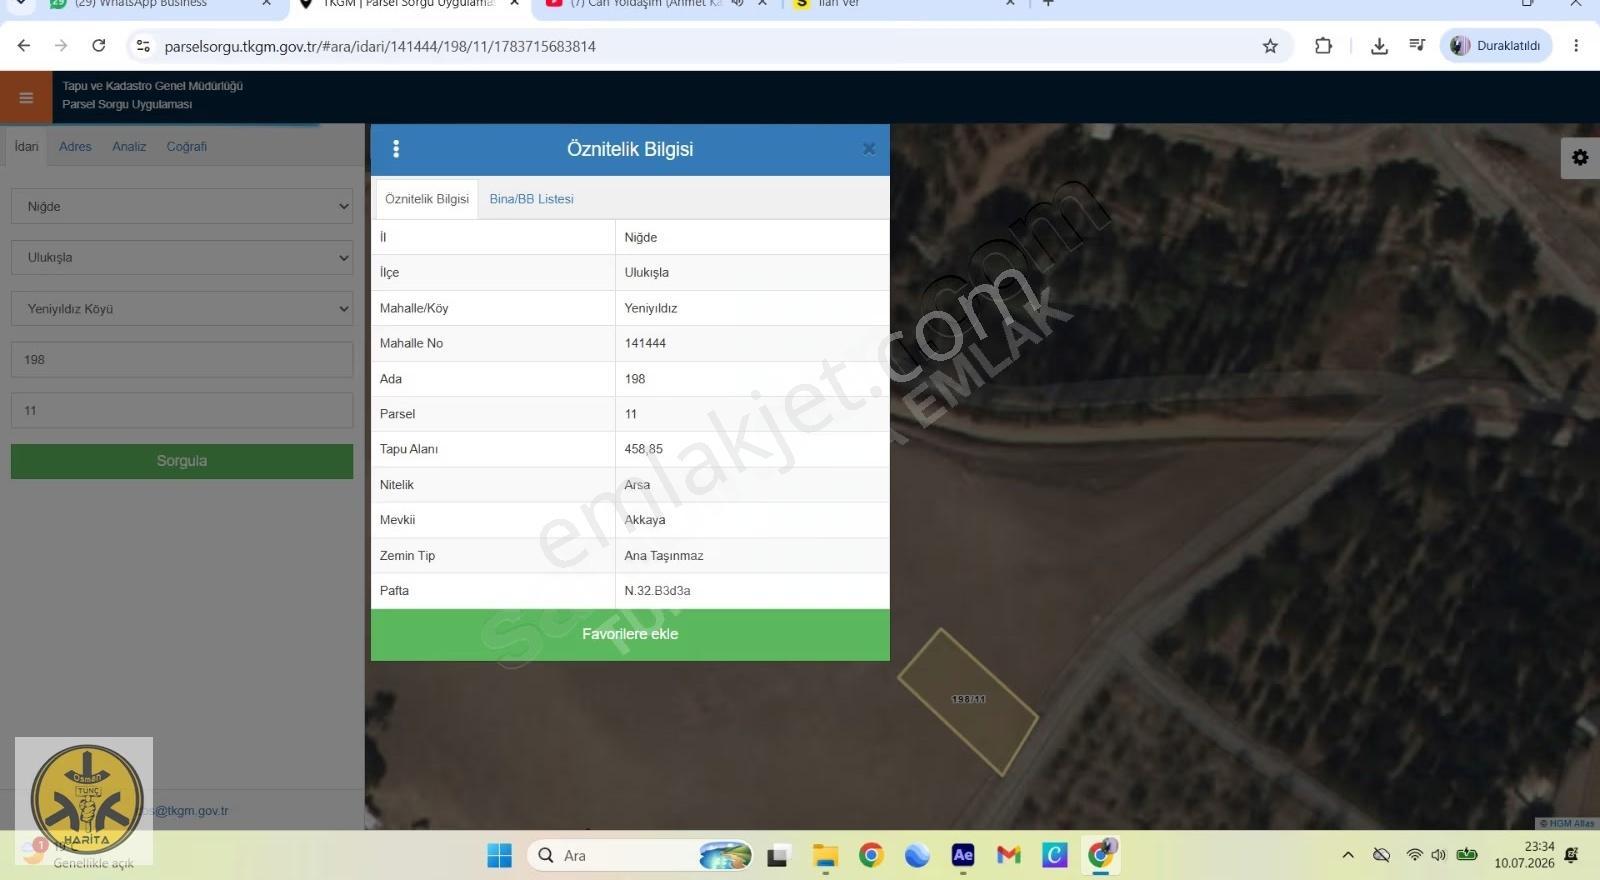
Task: Open Task View on the taskbar
Action: click(778, 855)
